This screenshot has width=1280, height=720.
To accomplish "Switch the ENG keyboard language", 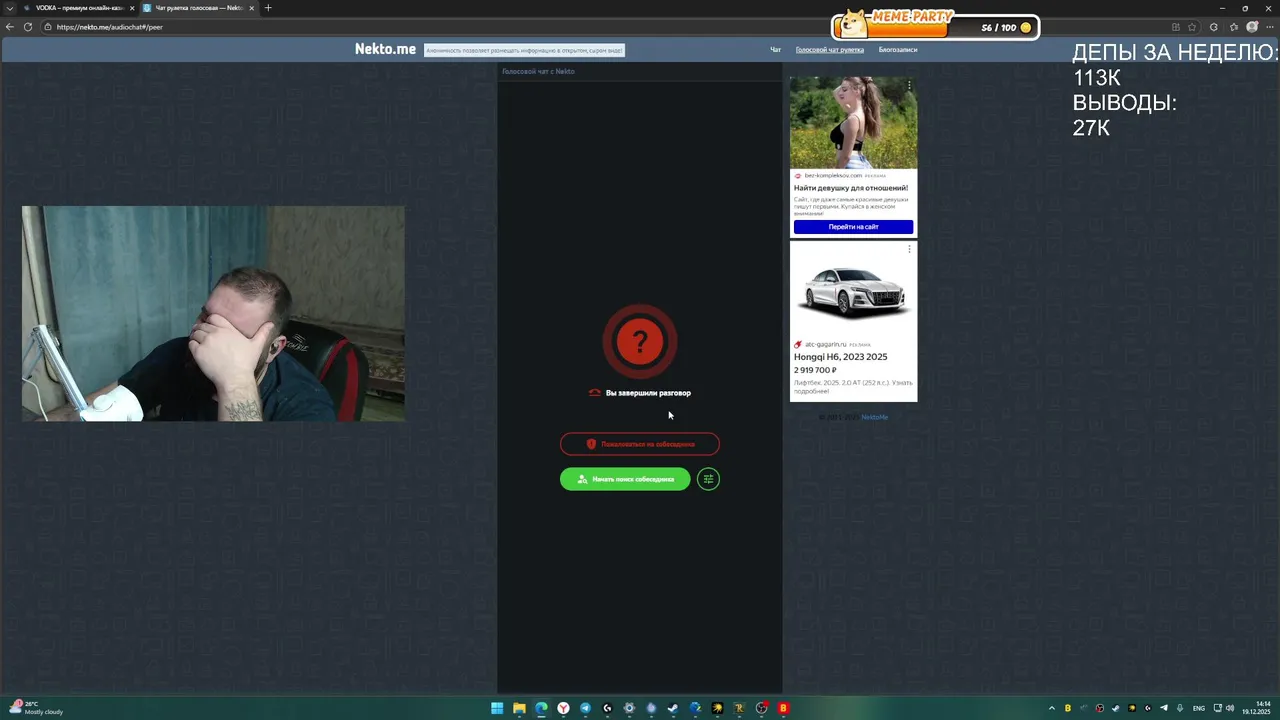I will pos(1199,708).
